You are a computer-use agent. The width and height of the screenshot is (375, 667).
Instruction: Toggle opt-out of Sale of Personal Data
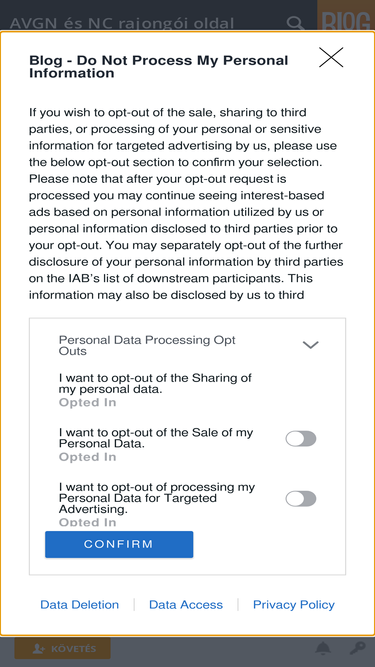301,439
